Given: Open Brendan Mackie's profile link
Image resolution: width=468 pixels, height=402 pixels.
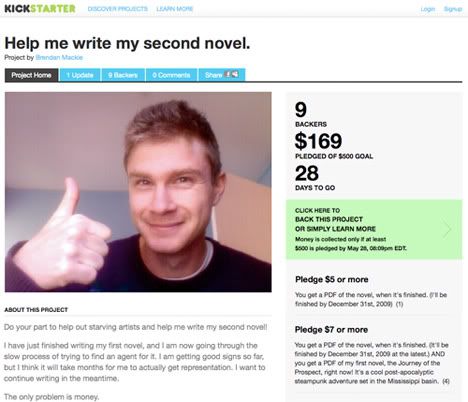Looking at the screenshot, I should [x=59, y=57].
